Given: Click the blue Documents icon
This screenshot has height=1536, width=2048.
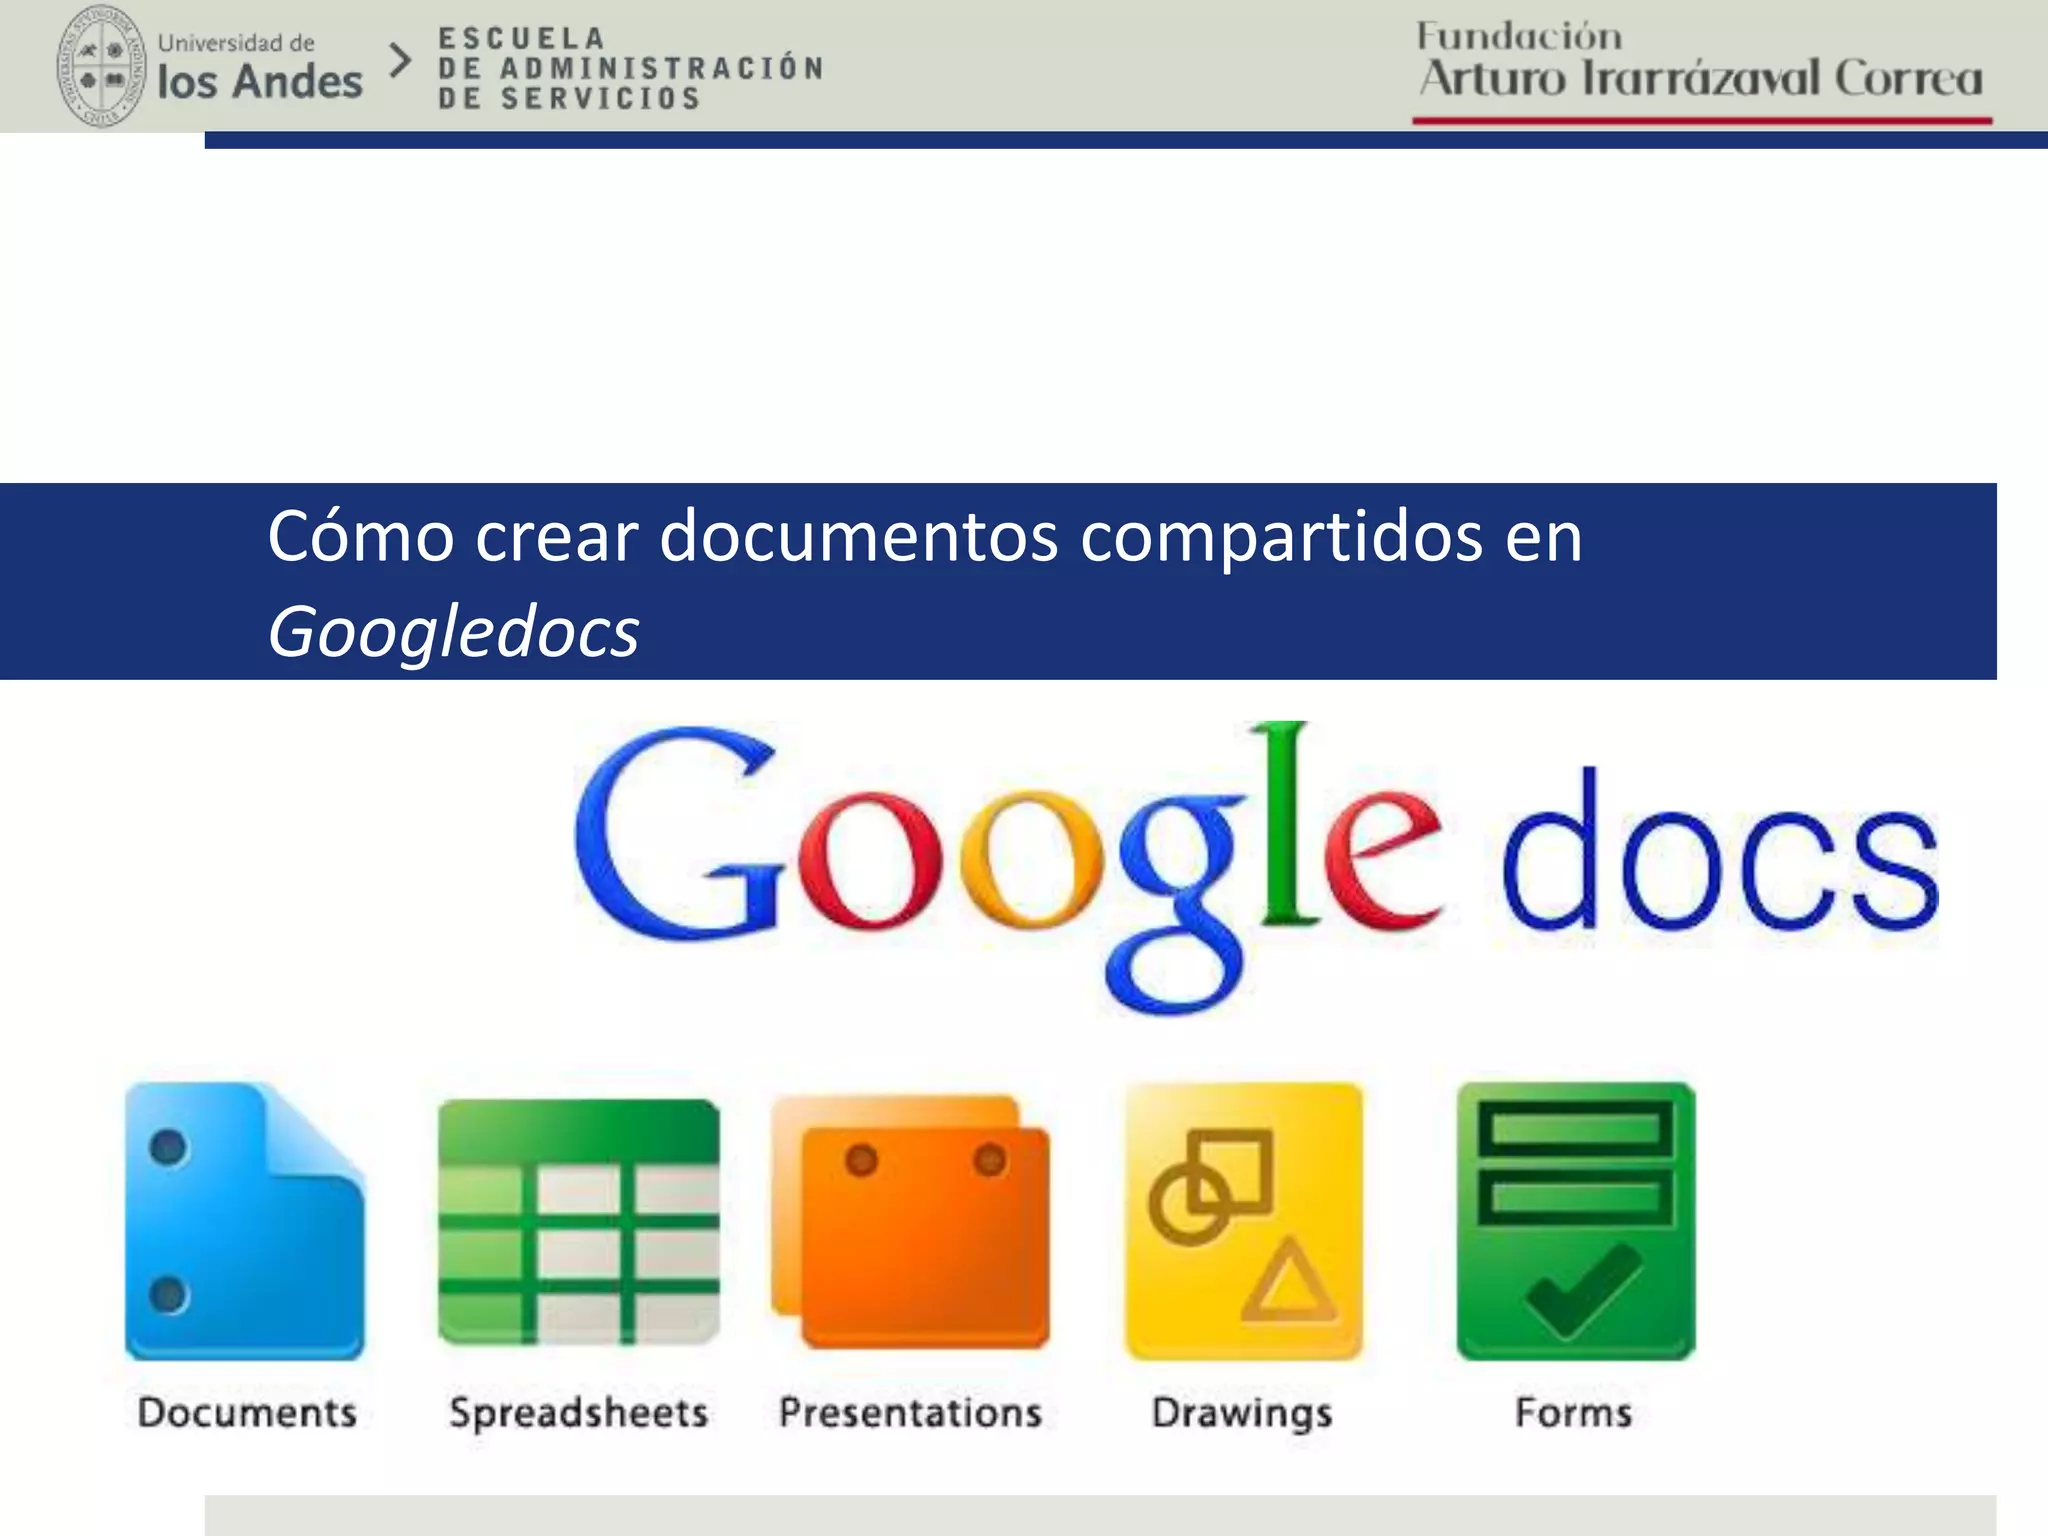Looking at the screenshot, I should tap(244, 1222).
